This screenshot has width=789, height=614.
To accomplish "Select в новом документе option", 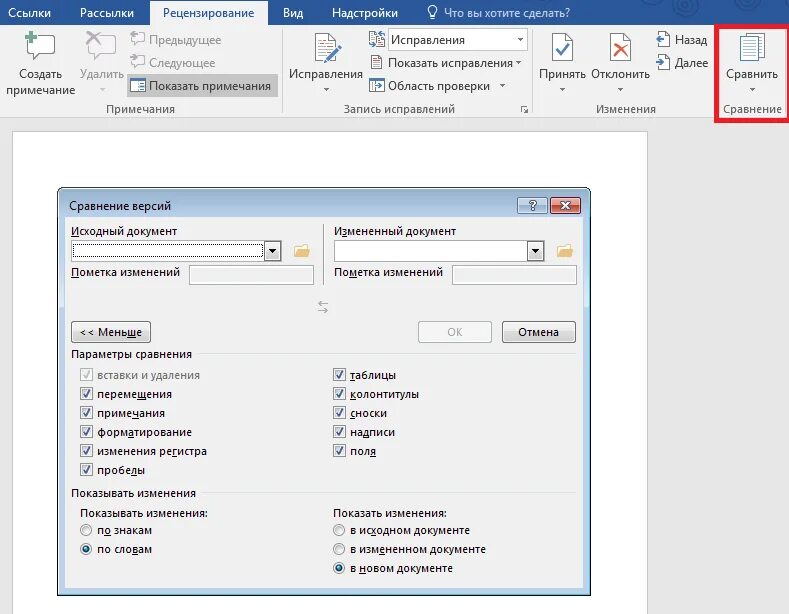I will [339, 568].
